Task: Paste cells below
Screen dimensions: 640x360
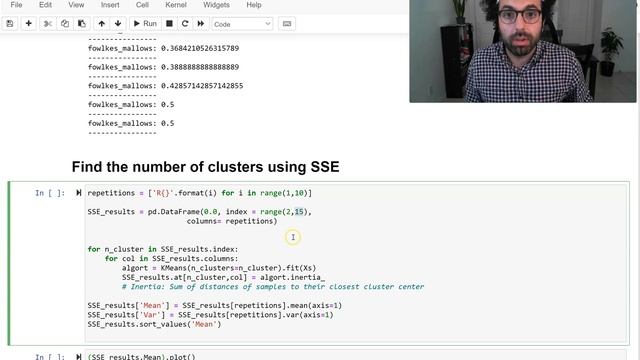Action: click(x=82, y=24)
